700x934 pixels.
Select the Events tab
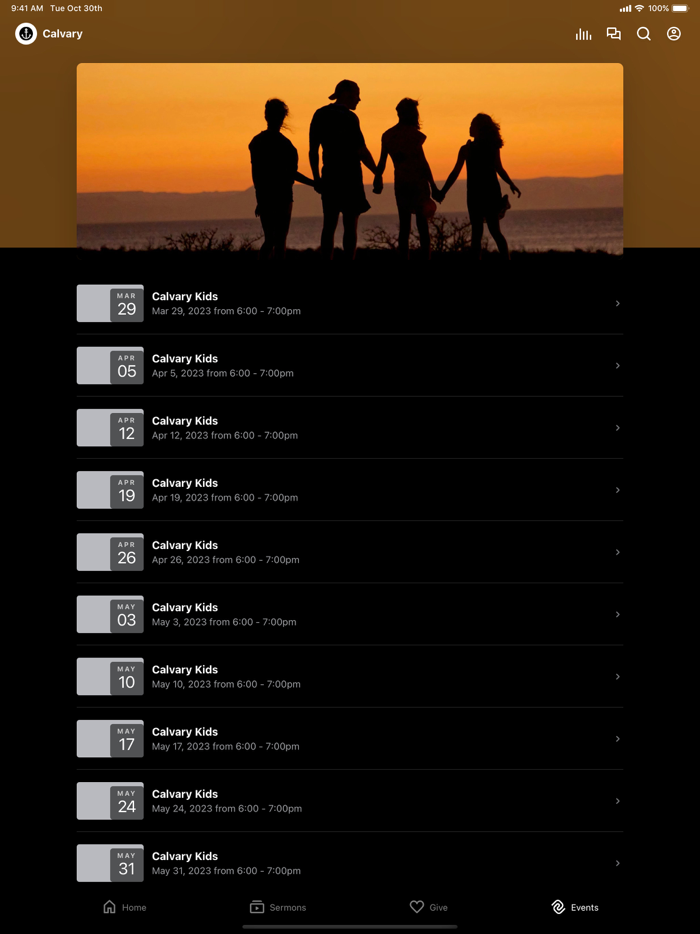click(x=575, y=907)
